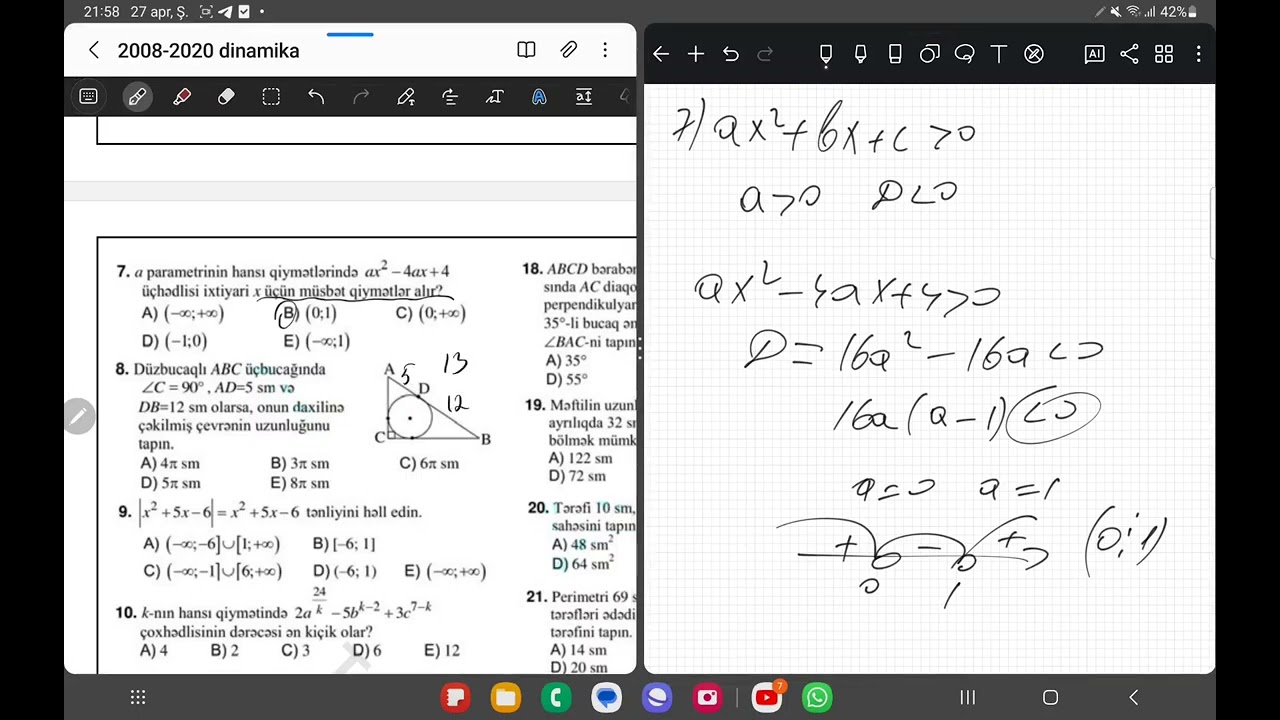This screenshot has height=720, width=1280.
Task: Toggle the finger drawing disabled icon
Action: pos(1034,54)
